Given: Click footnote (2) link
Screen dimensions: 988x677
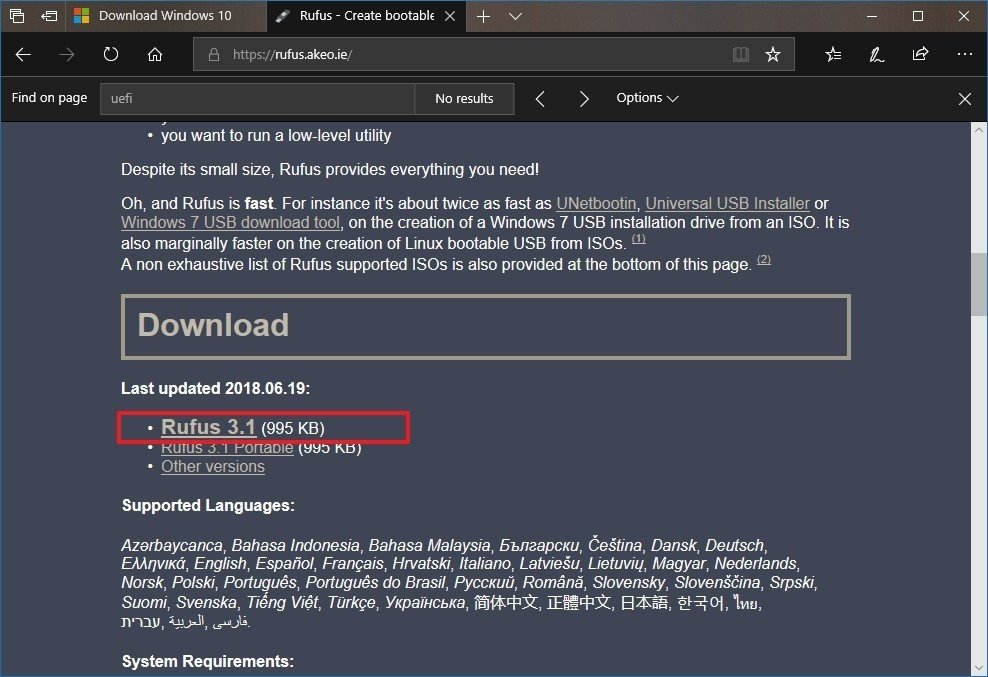Looking at the screenshot, I should (764, 260).
